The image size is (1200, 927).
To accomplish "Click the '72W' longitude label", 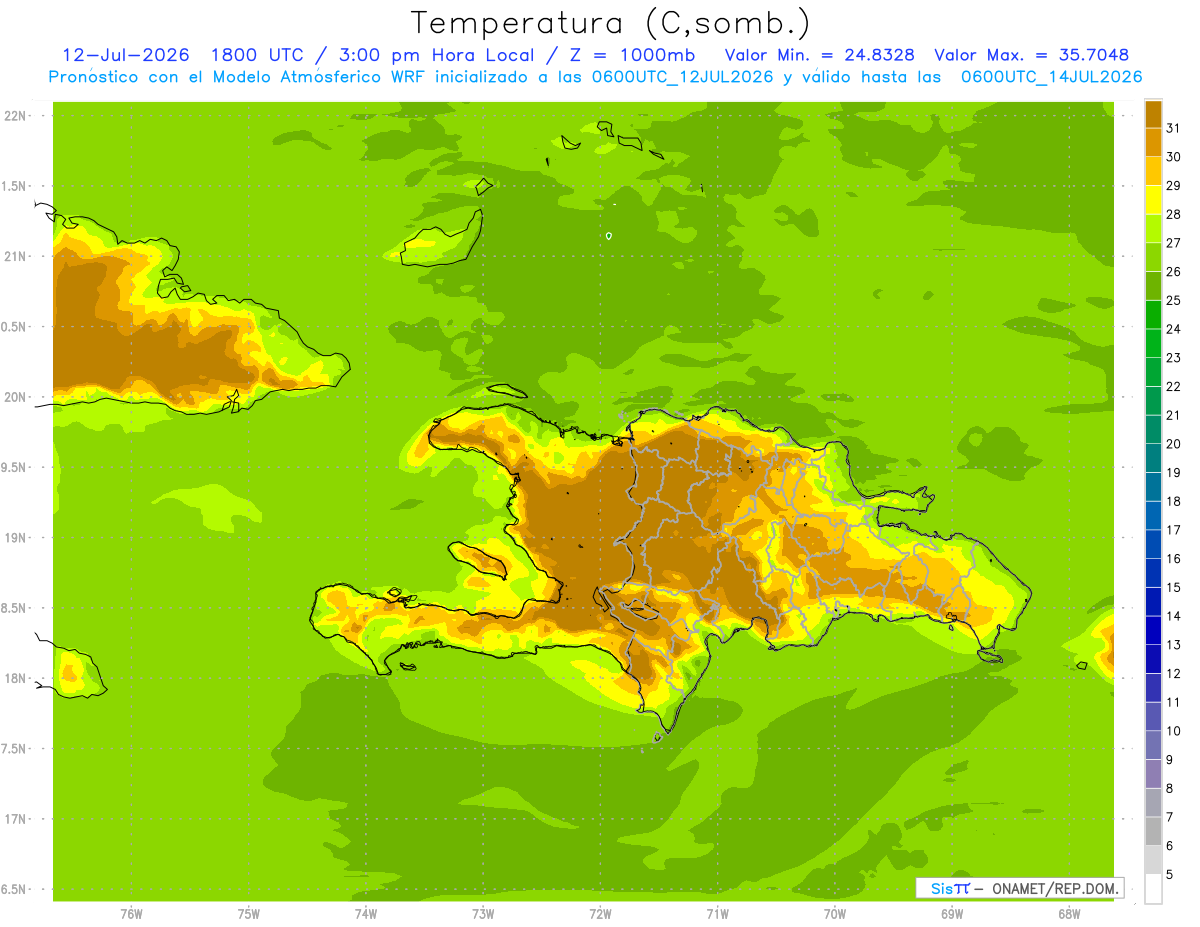I will [600, 913].
